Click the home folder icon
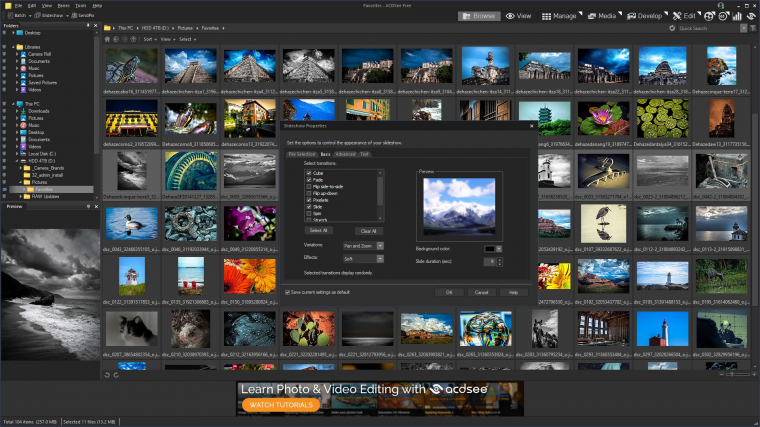 (x=108, y=39)
